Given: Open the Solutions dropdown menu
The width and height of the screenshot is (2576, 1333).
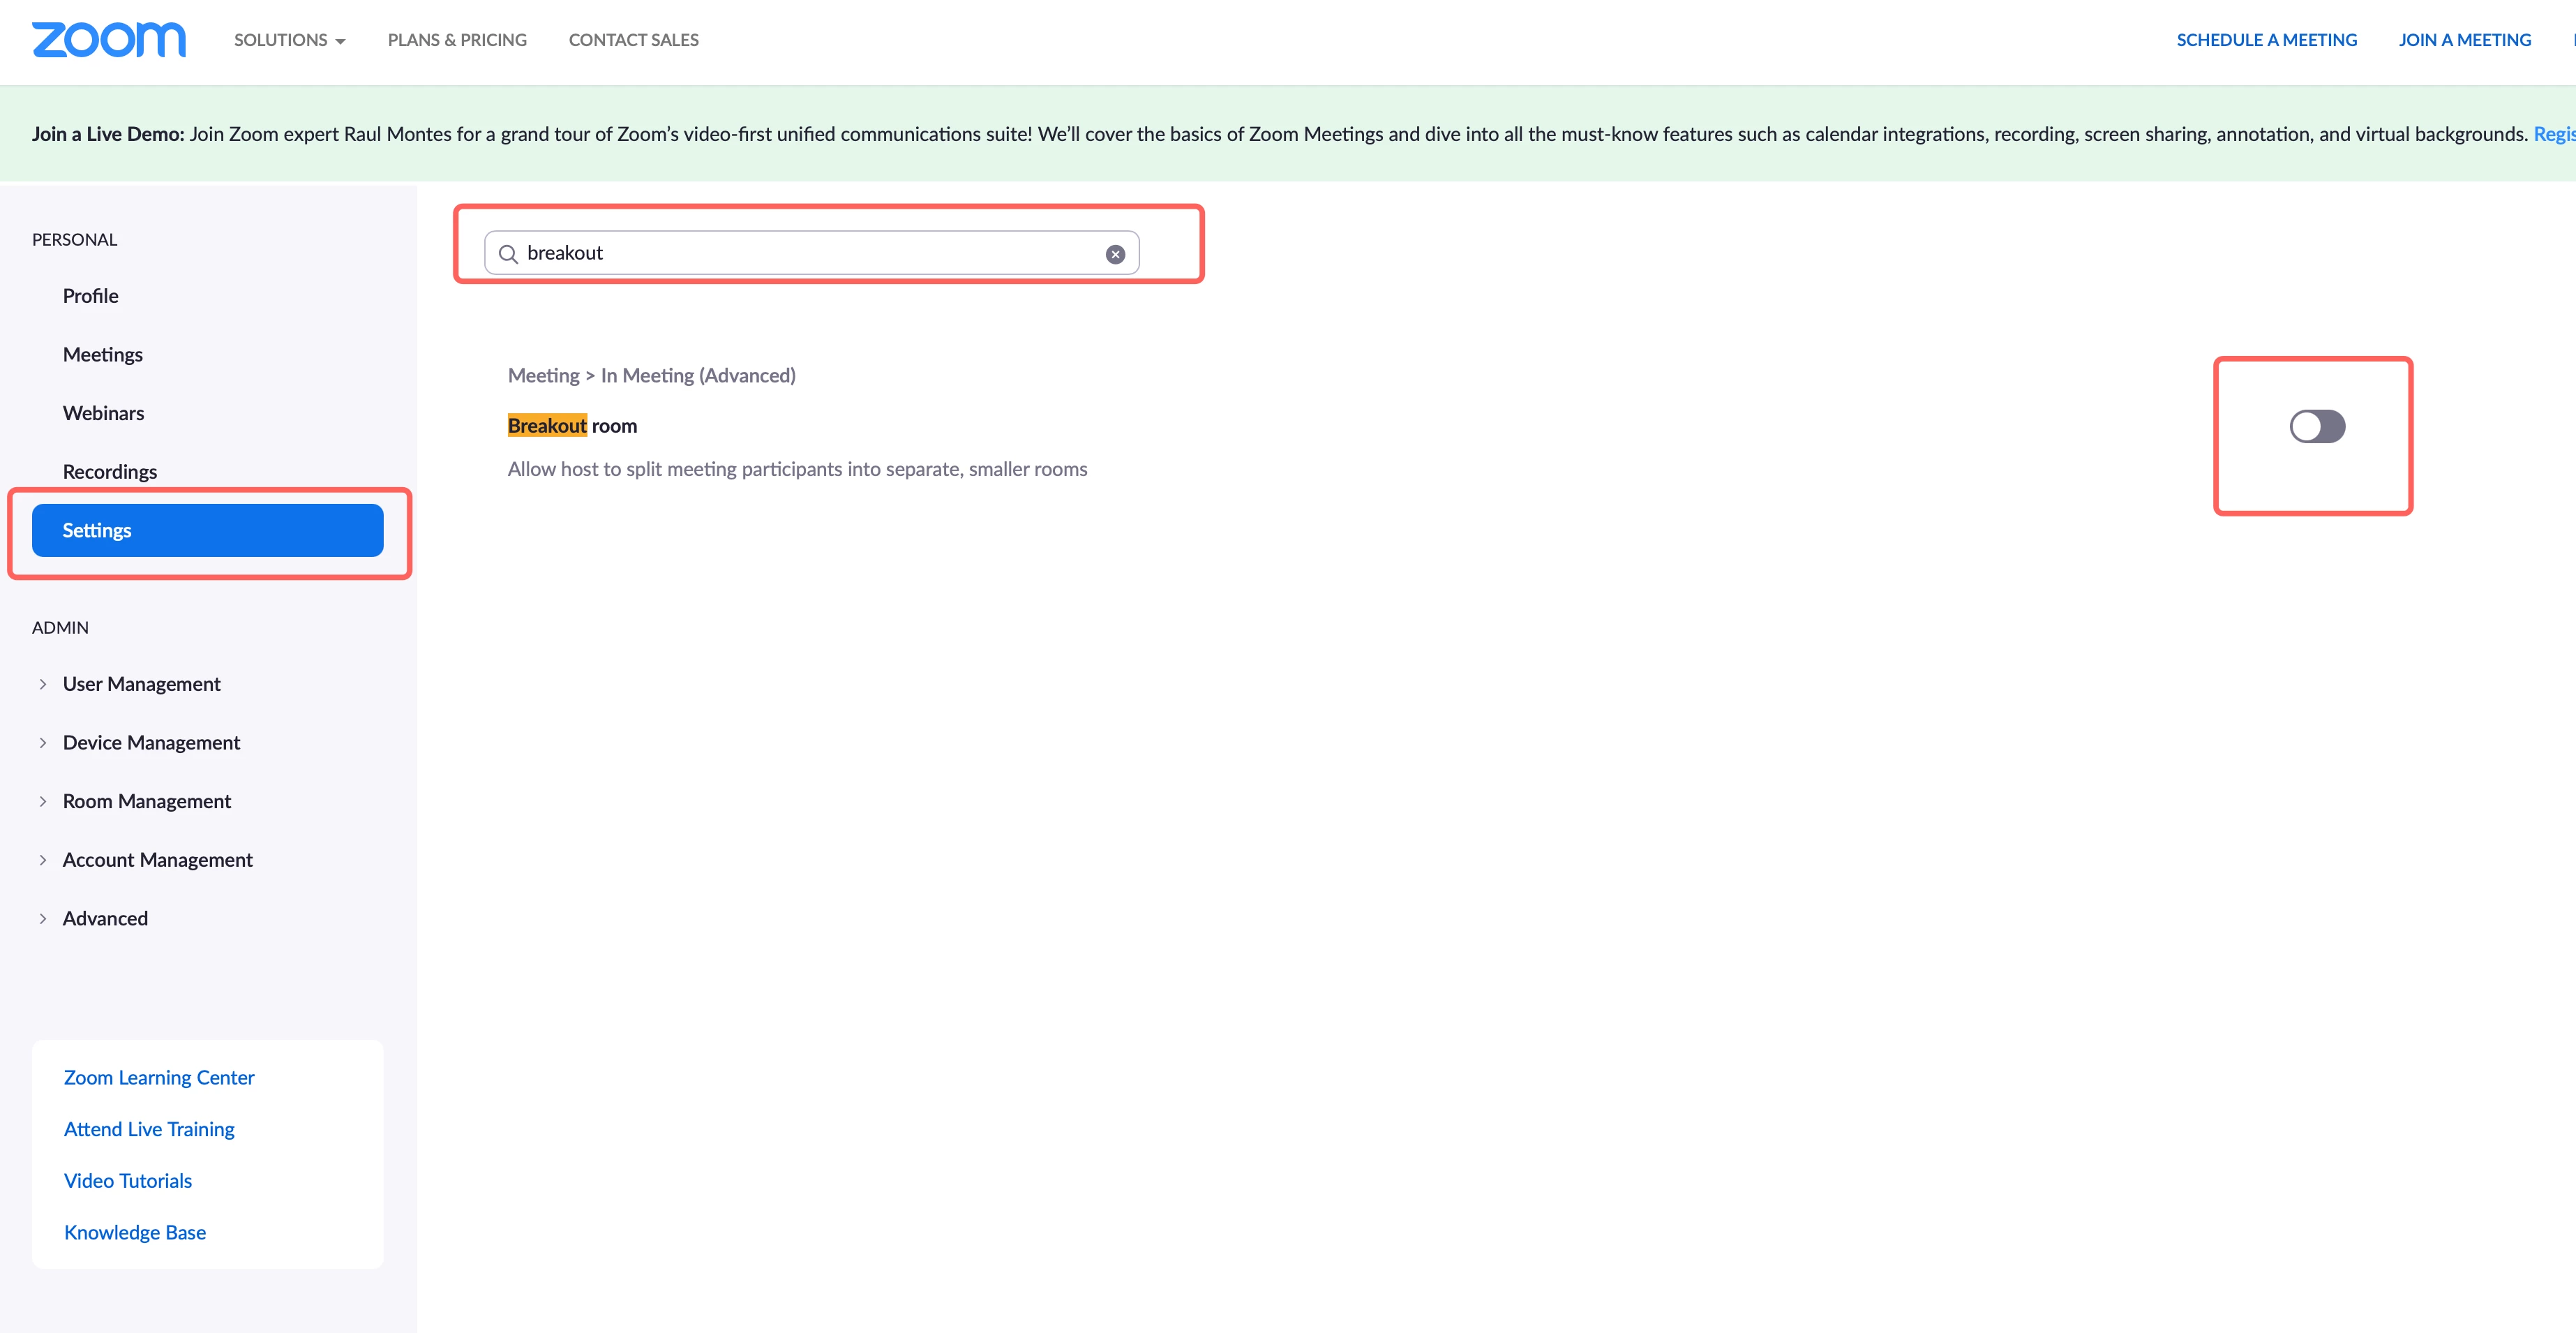Looking at the screenshot, I should [x=289, y=40].
